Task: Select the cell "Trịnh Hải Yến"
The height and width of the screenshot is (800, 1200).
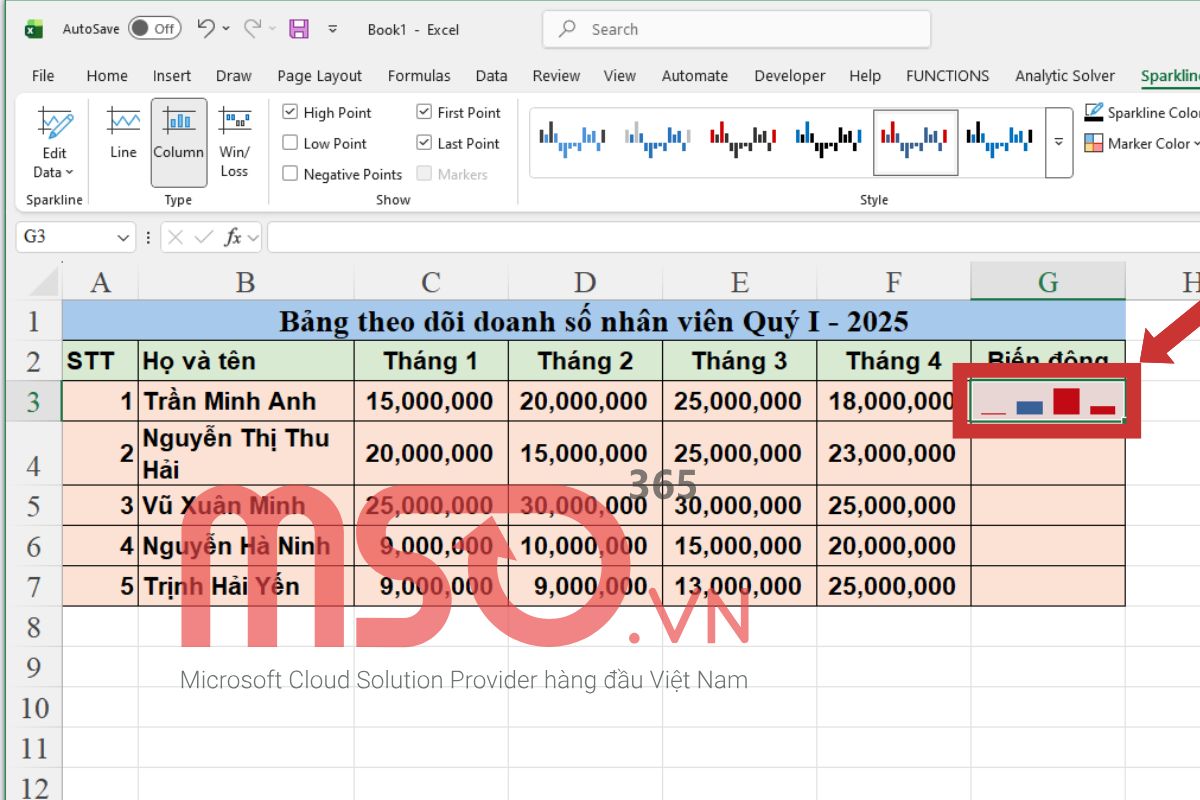Action: pos(246,586)
